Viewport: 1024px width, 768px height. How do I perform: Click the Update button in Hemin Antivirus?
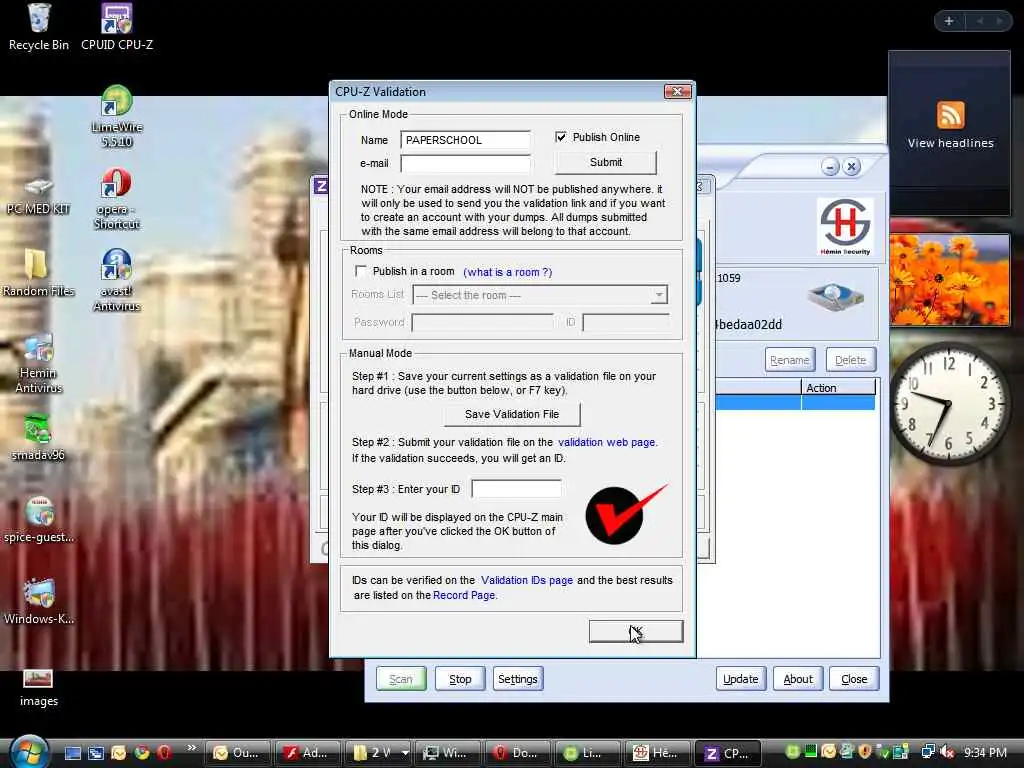[x=741, y=679]
